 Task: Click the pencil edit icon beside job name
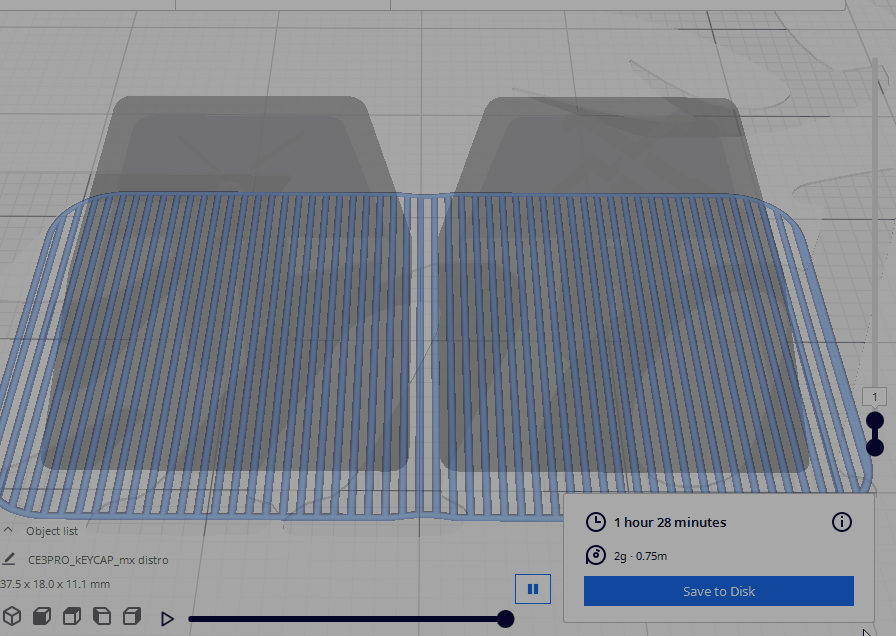[x=9, y=559]
